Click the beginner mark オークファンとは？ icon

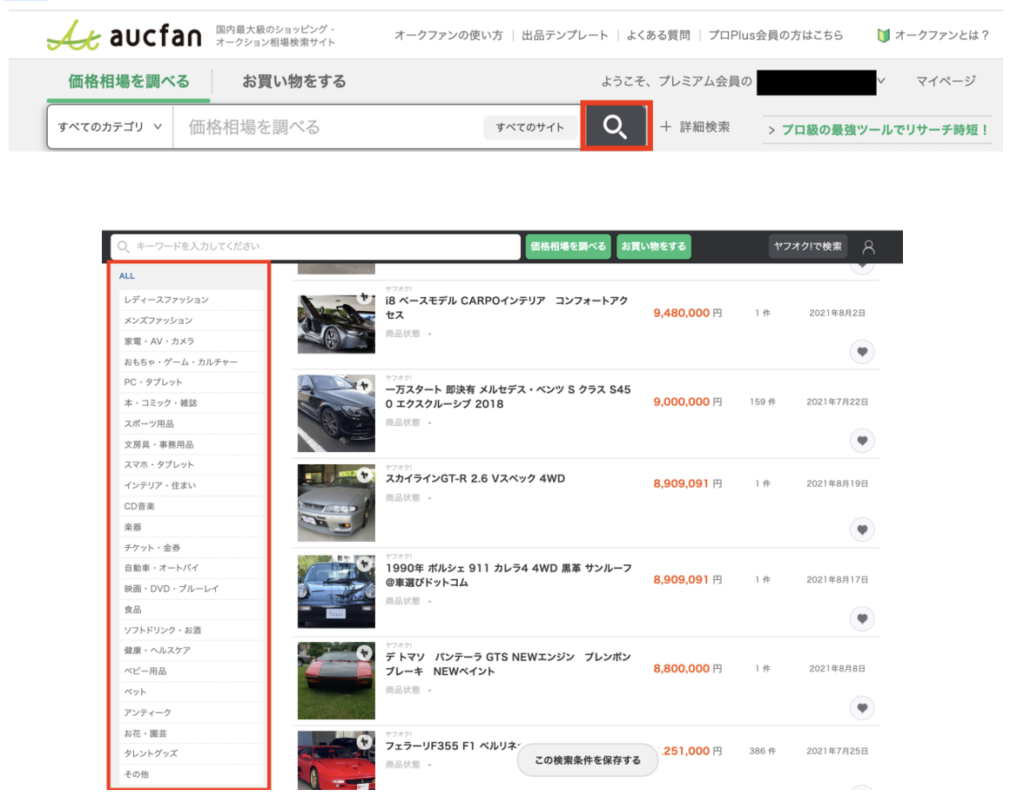[x=883, y=35]
